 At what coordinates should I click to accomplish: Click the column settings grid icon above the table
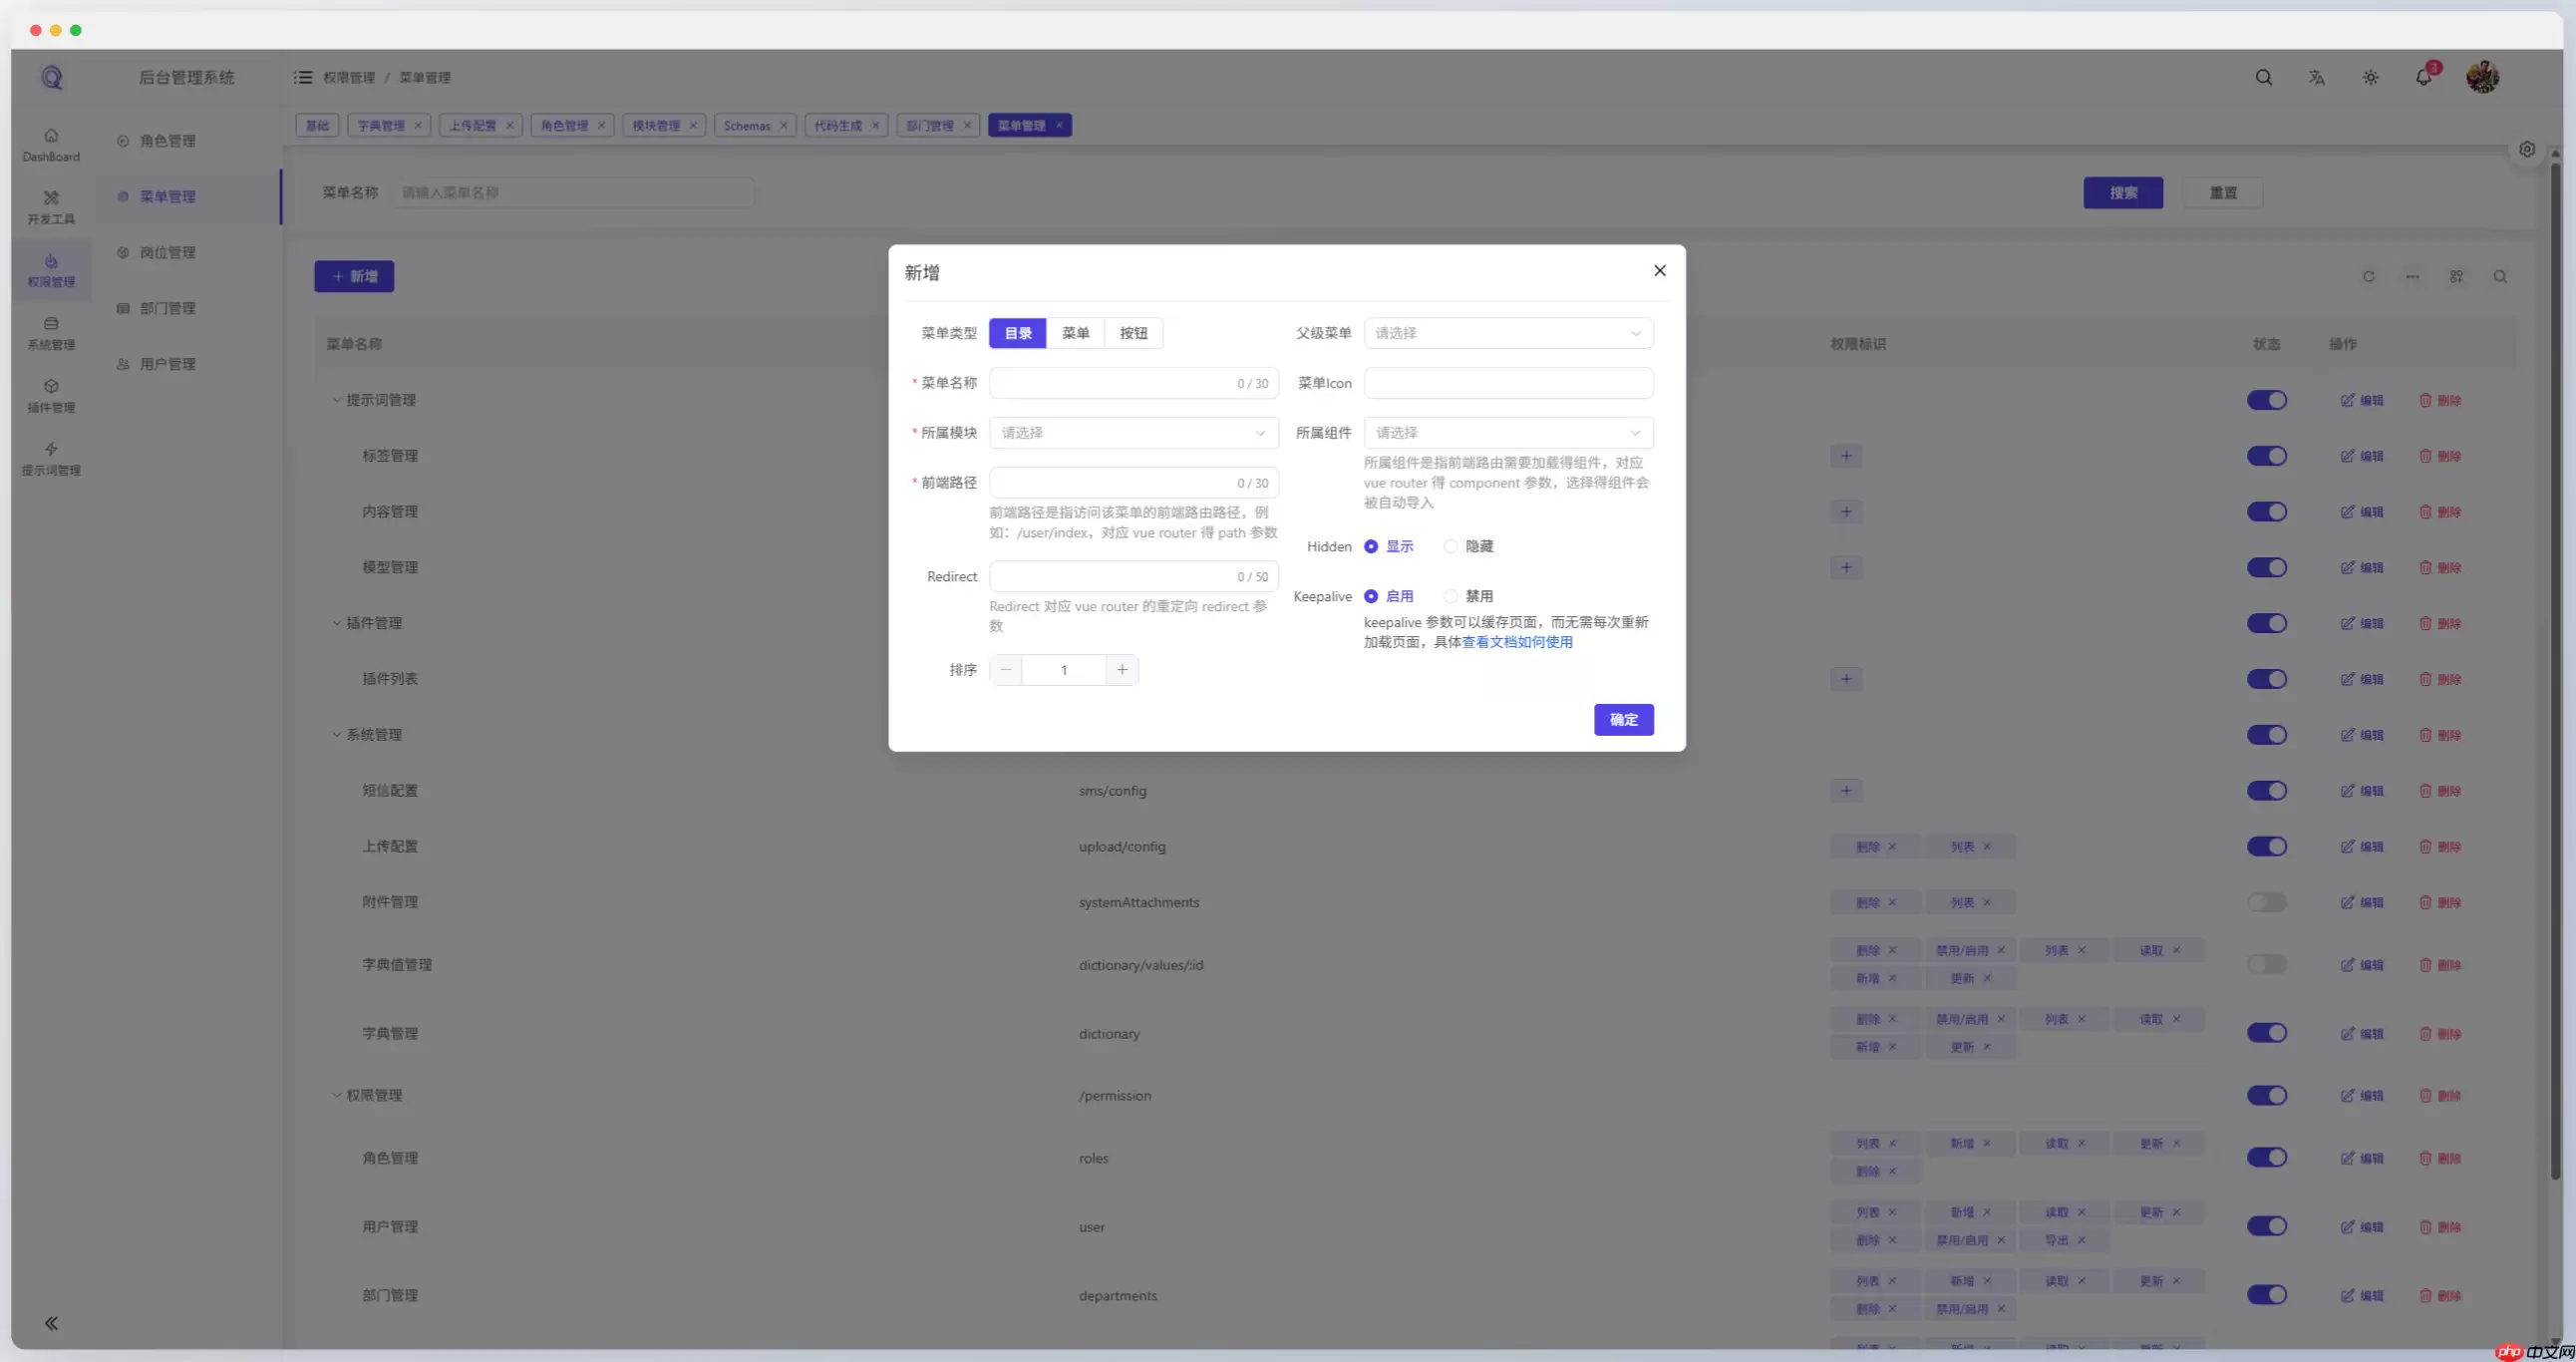(x=2456, y=277)
